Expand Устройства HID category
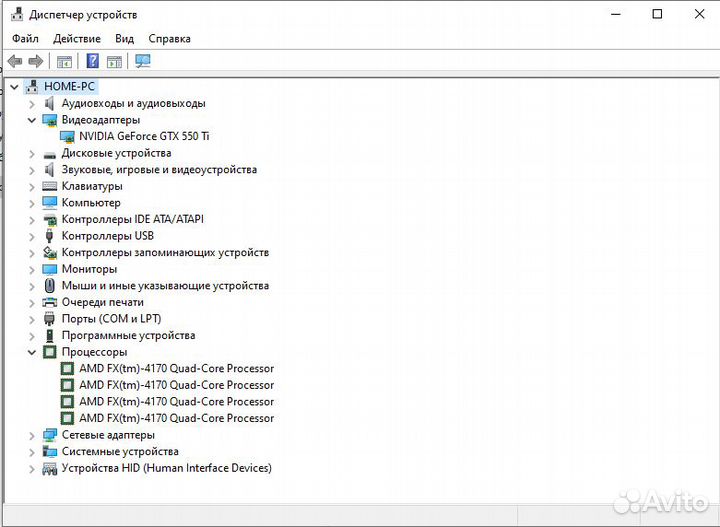 click(x=32, y=469)
